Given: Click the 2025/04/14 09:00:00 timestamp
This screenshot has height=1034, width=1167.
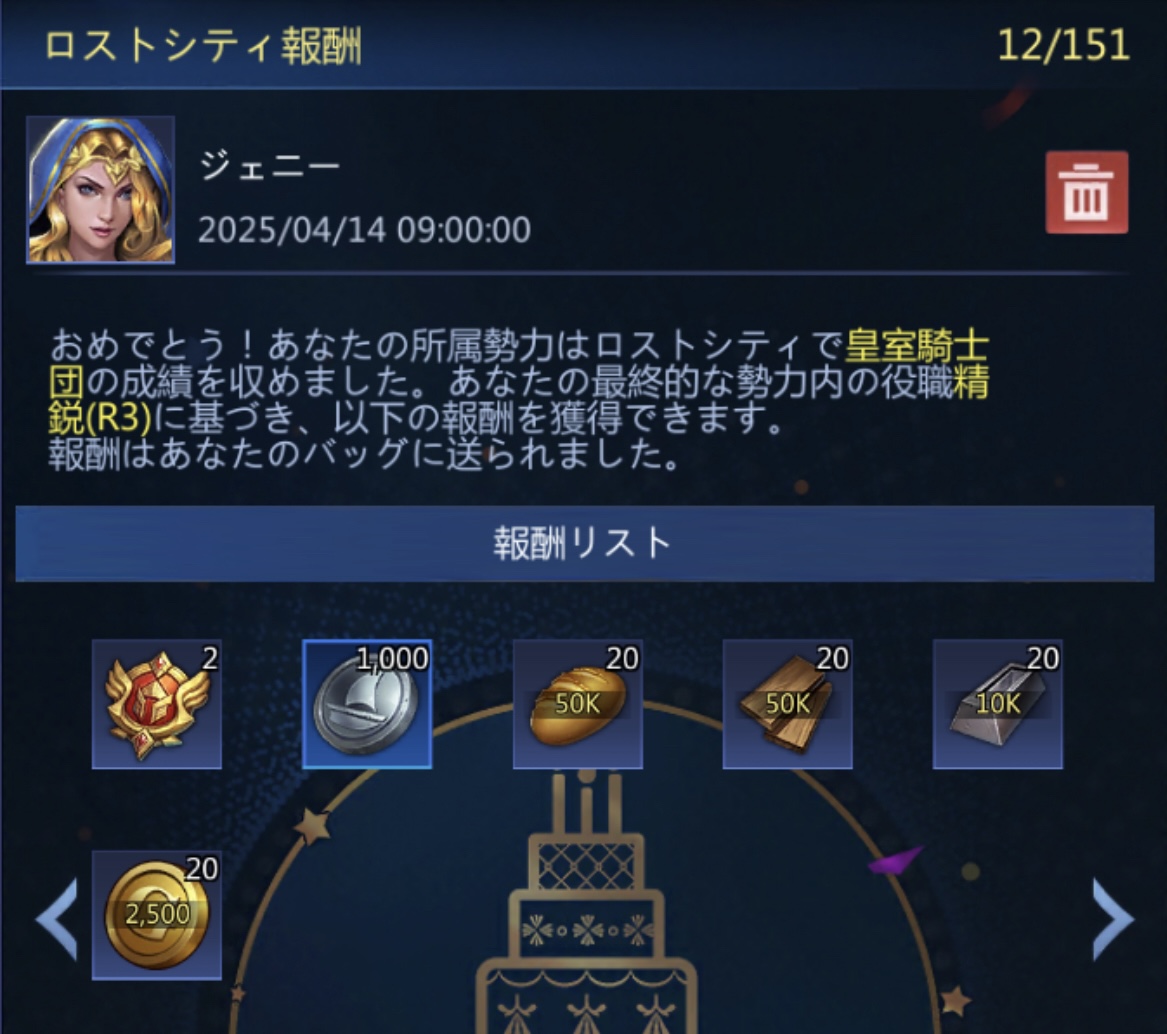Looking at the screenshot, I should [364, 229].
